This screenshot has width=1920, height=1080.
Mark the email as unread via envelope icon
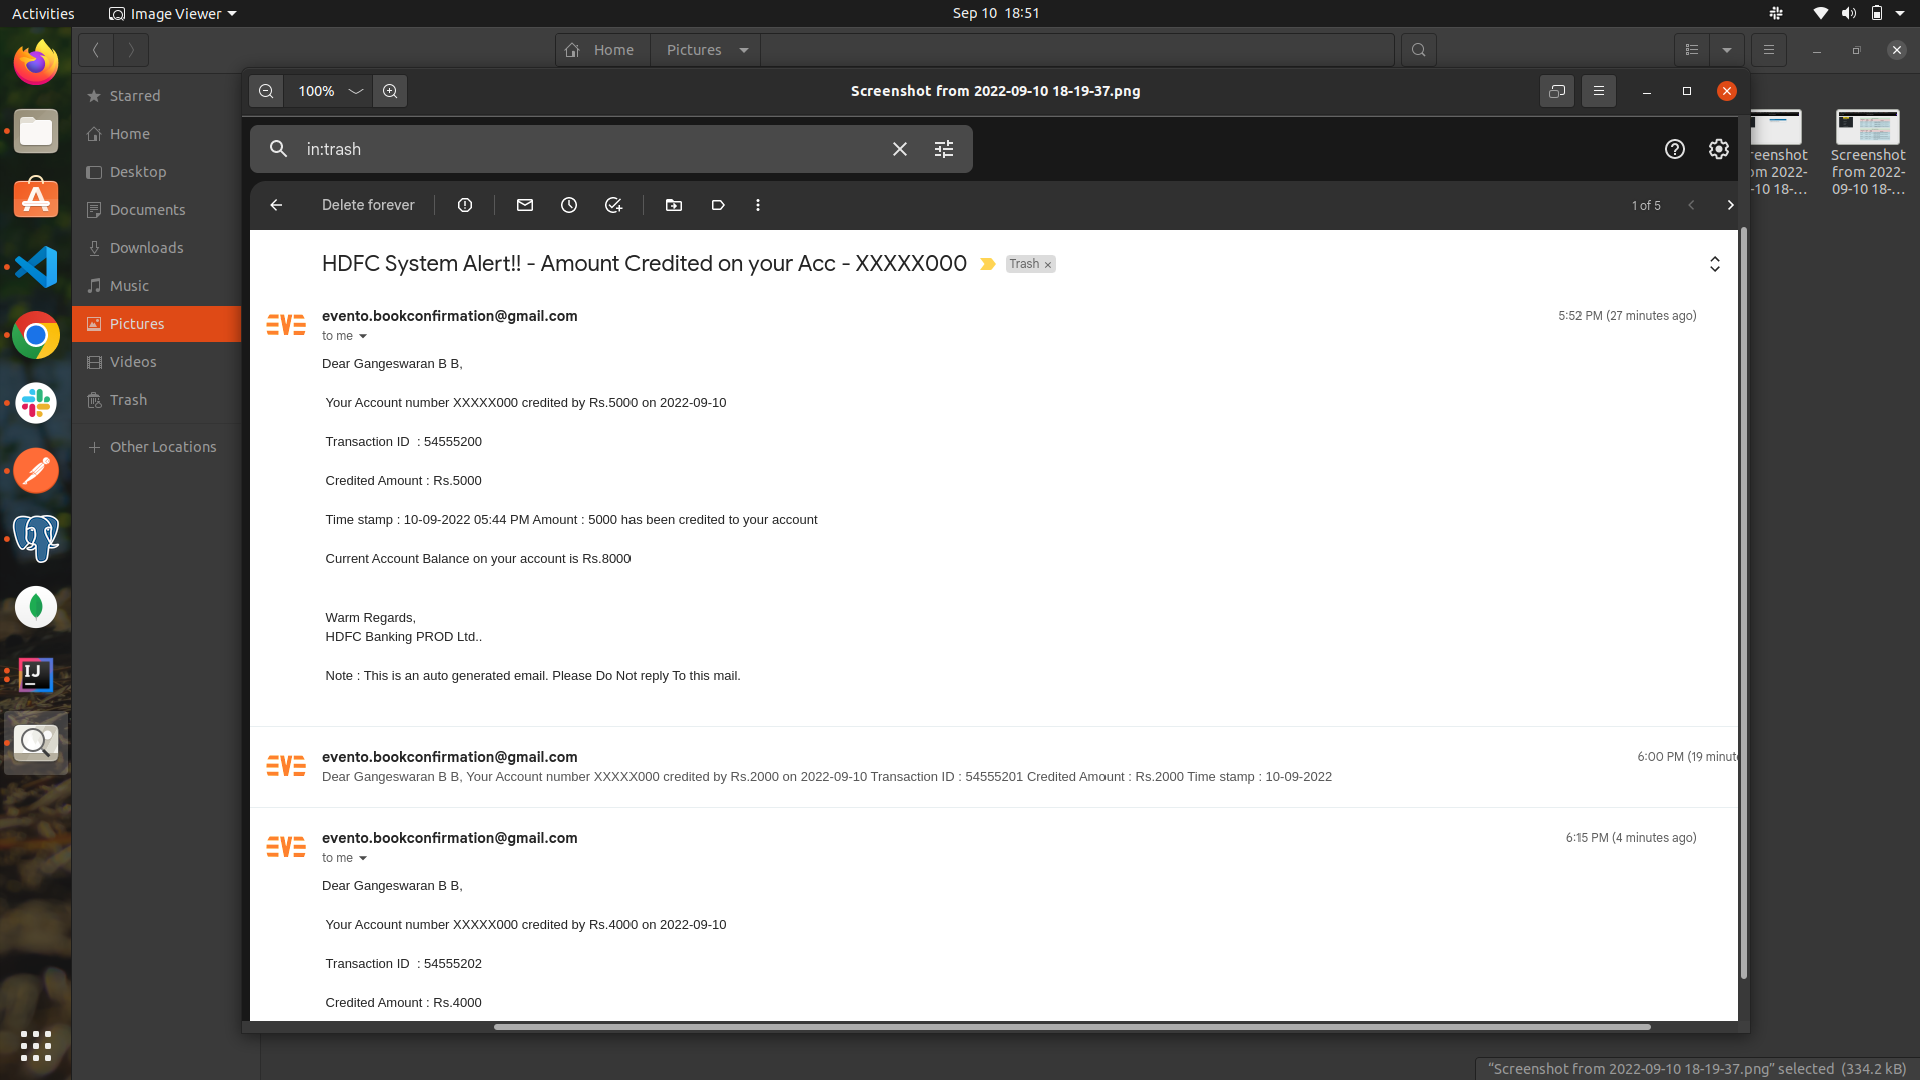tap(524, 205)
